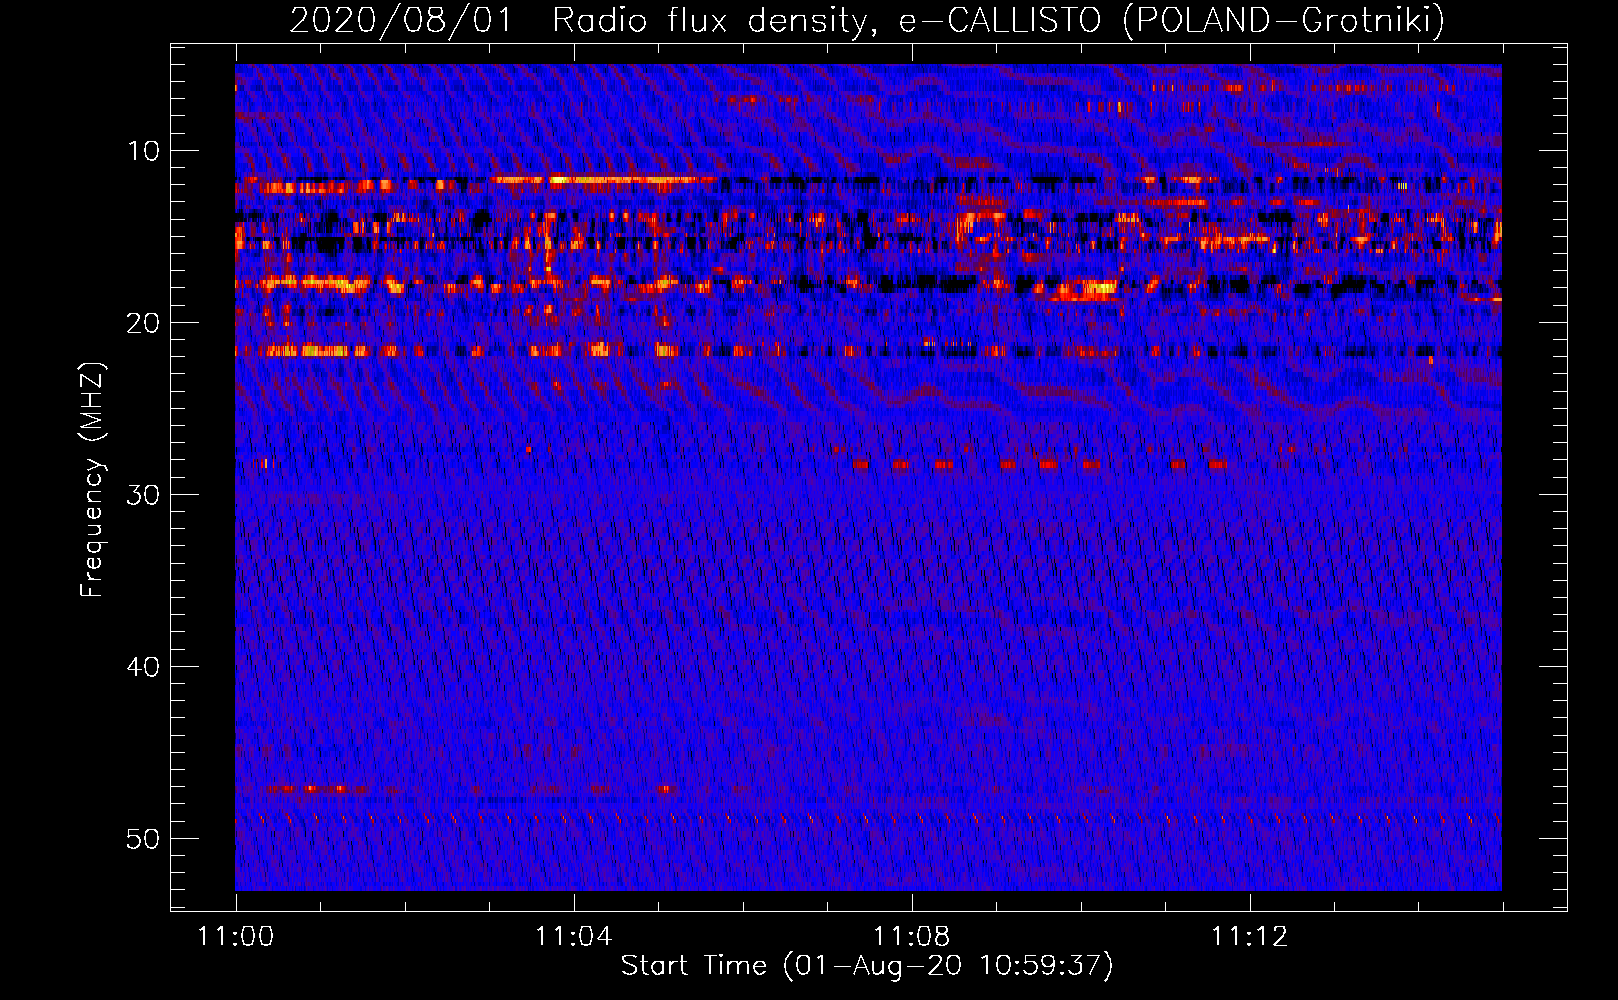Click the "10" frequency tick label
This screenshot has height=1000, width=1618.
144,151
